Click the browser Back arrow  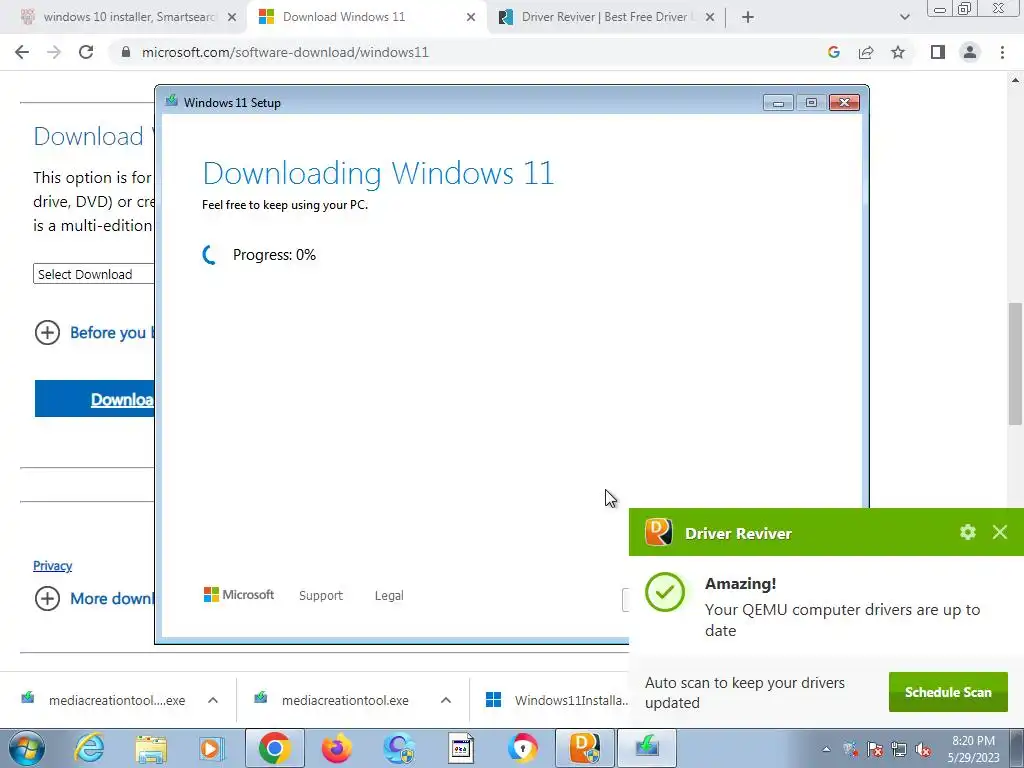click(22, 52)
